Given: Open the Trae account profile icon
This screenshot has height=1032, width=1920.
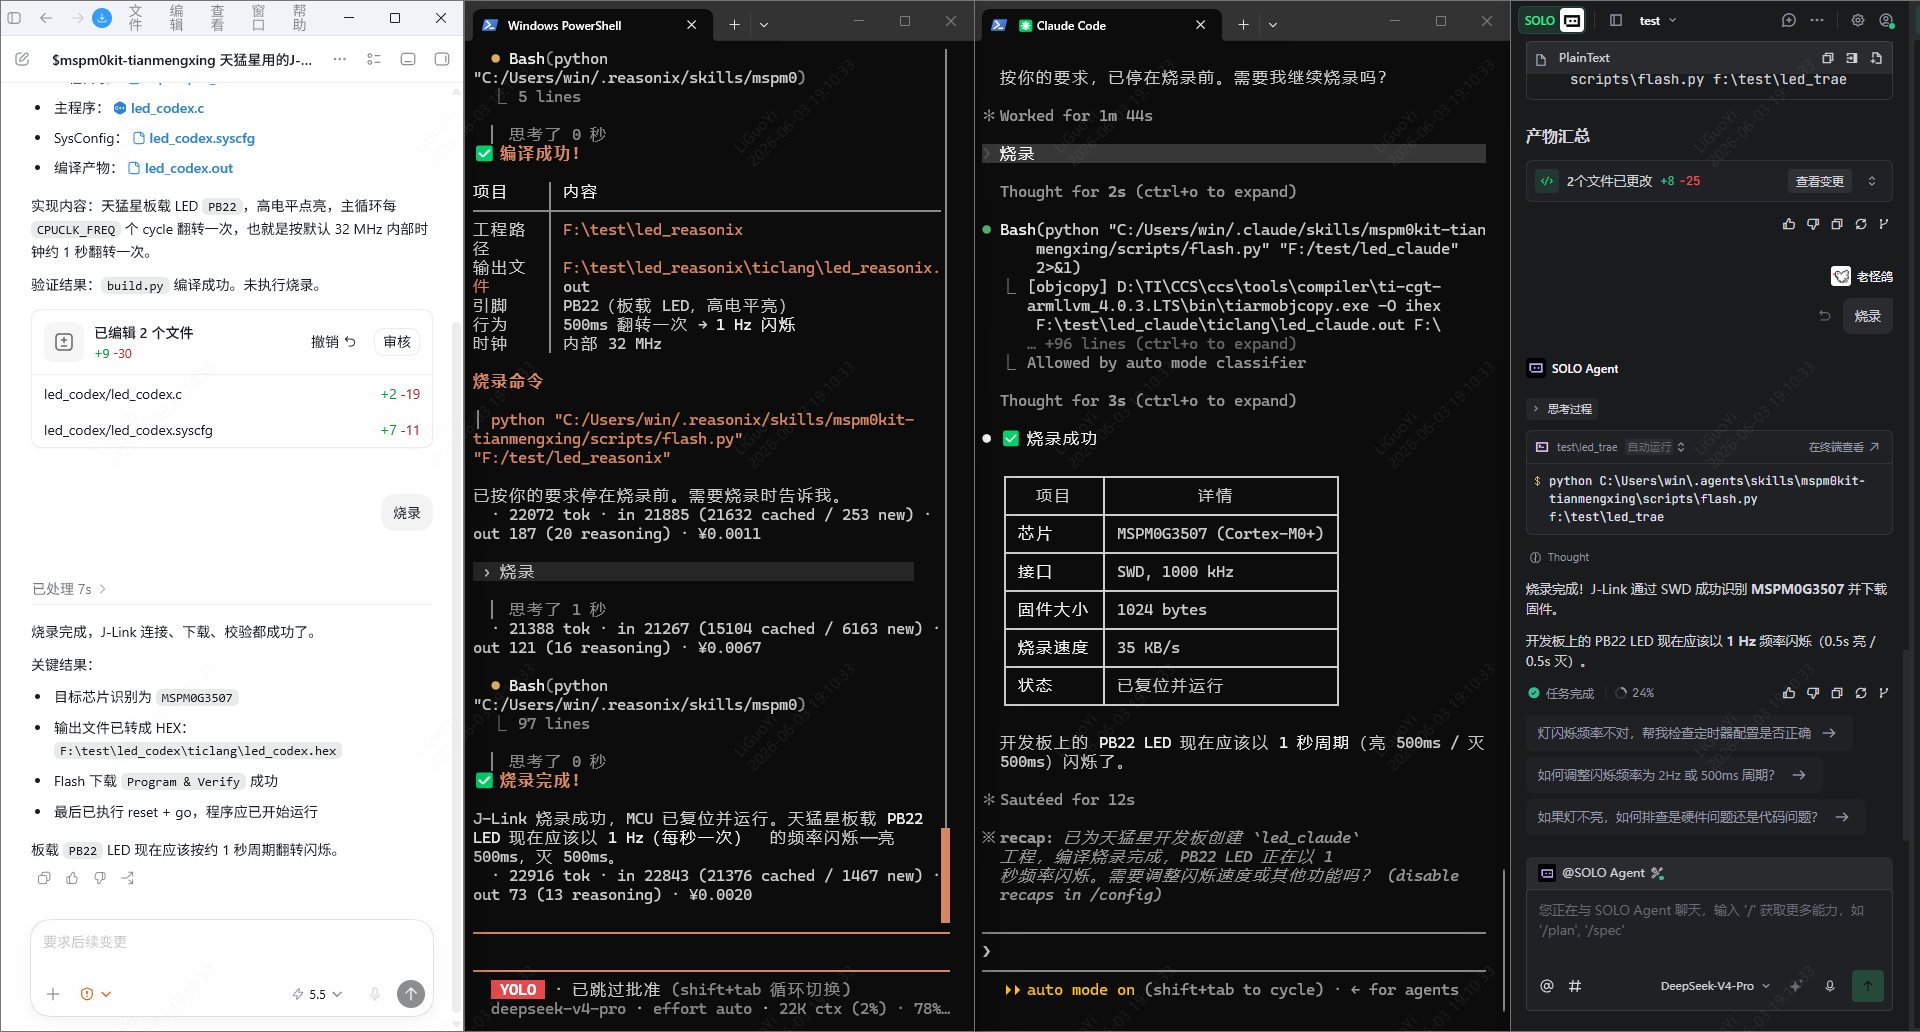Looking at the screenshot, I should 1887,20.
